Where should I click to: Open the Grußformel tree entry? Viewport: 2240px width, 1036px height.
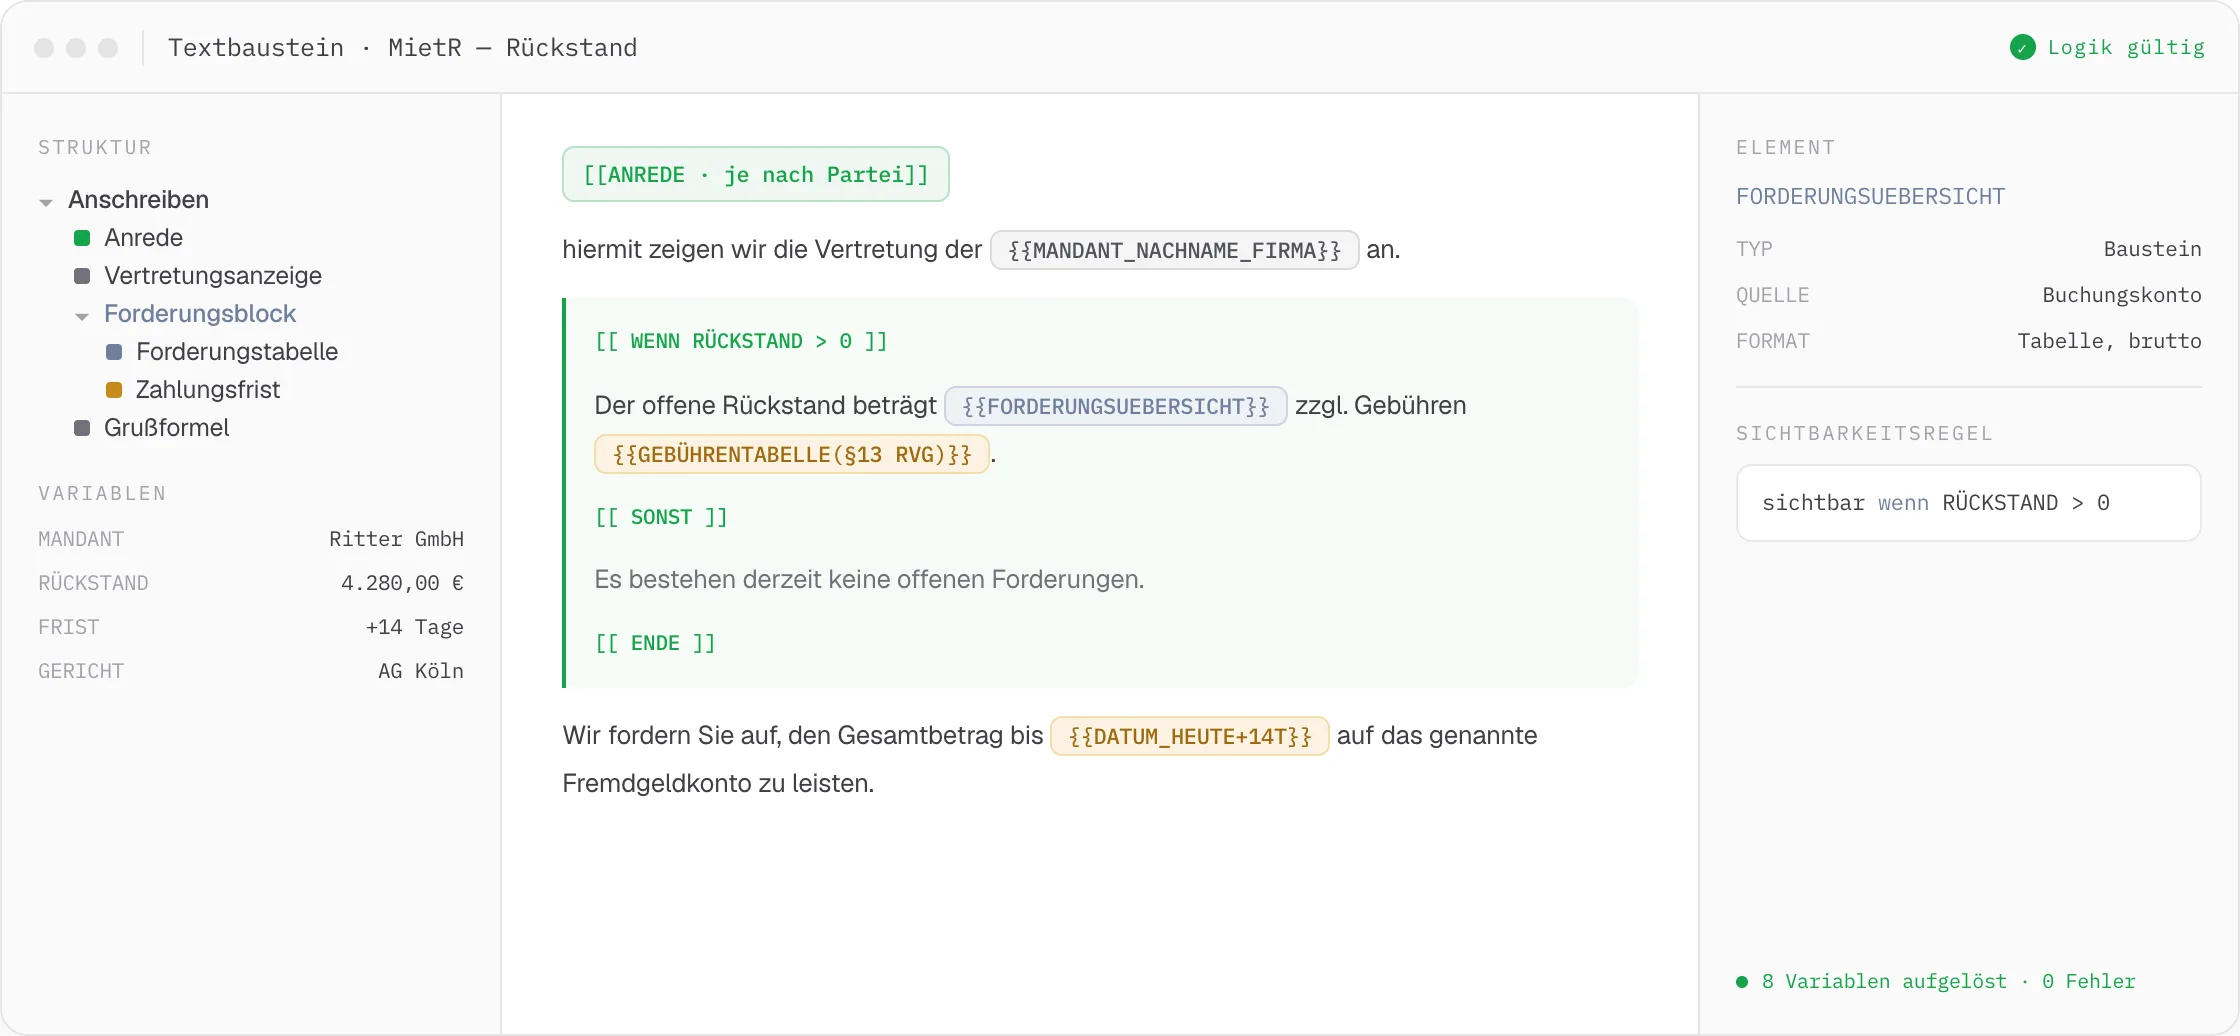[x=167, y=428]
